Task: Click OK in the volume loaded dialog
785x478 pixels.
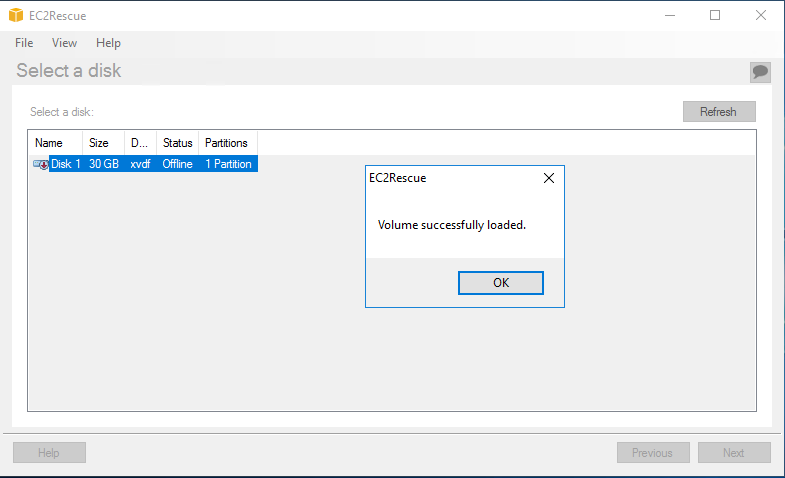Action: (501, 283)
